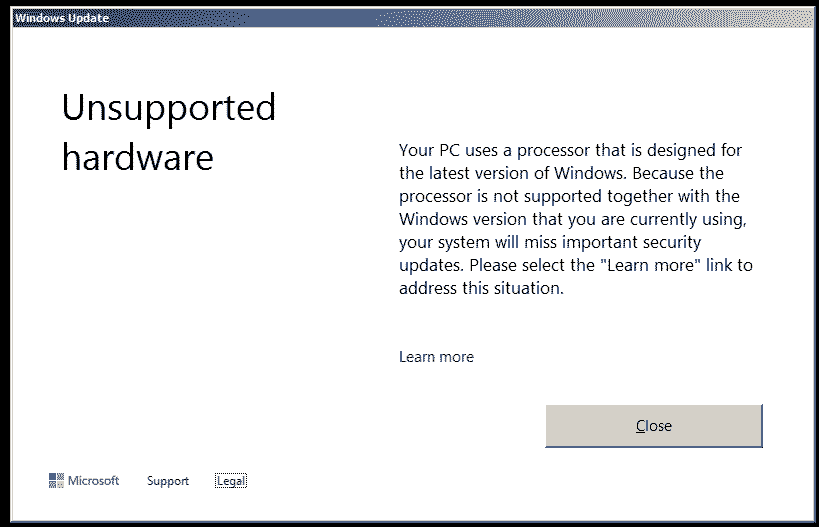Screen dimensions: 819x527
Task: Click the 'Windows Update' title text
Action: point(62,18)
